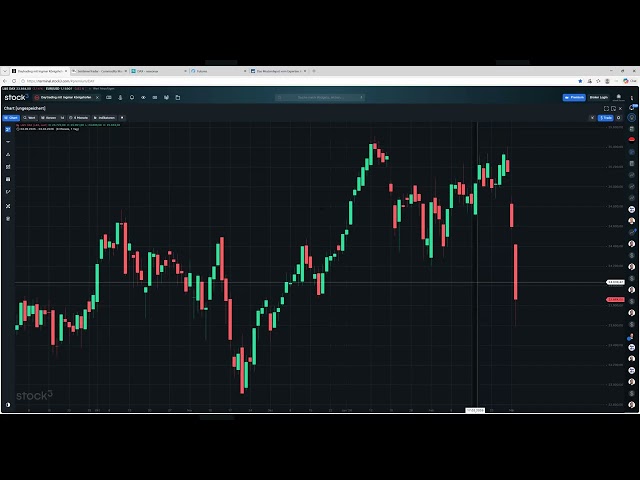
Task: Click the fullscreen icon of the chart widget
Action: (606, 109)
